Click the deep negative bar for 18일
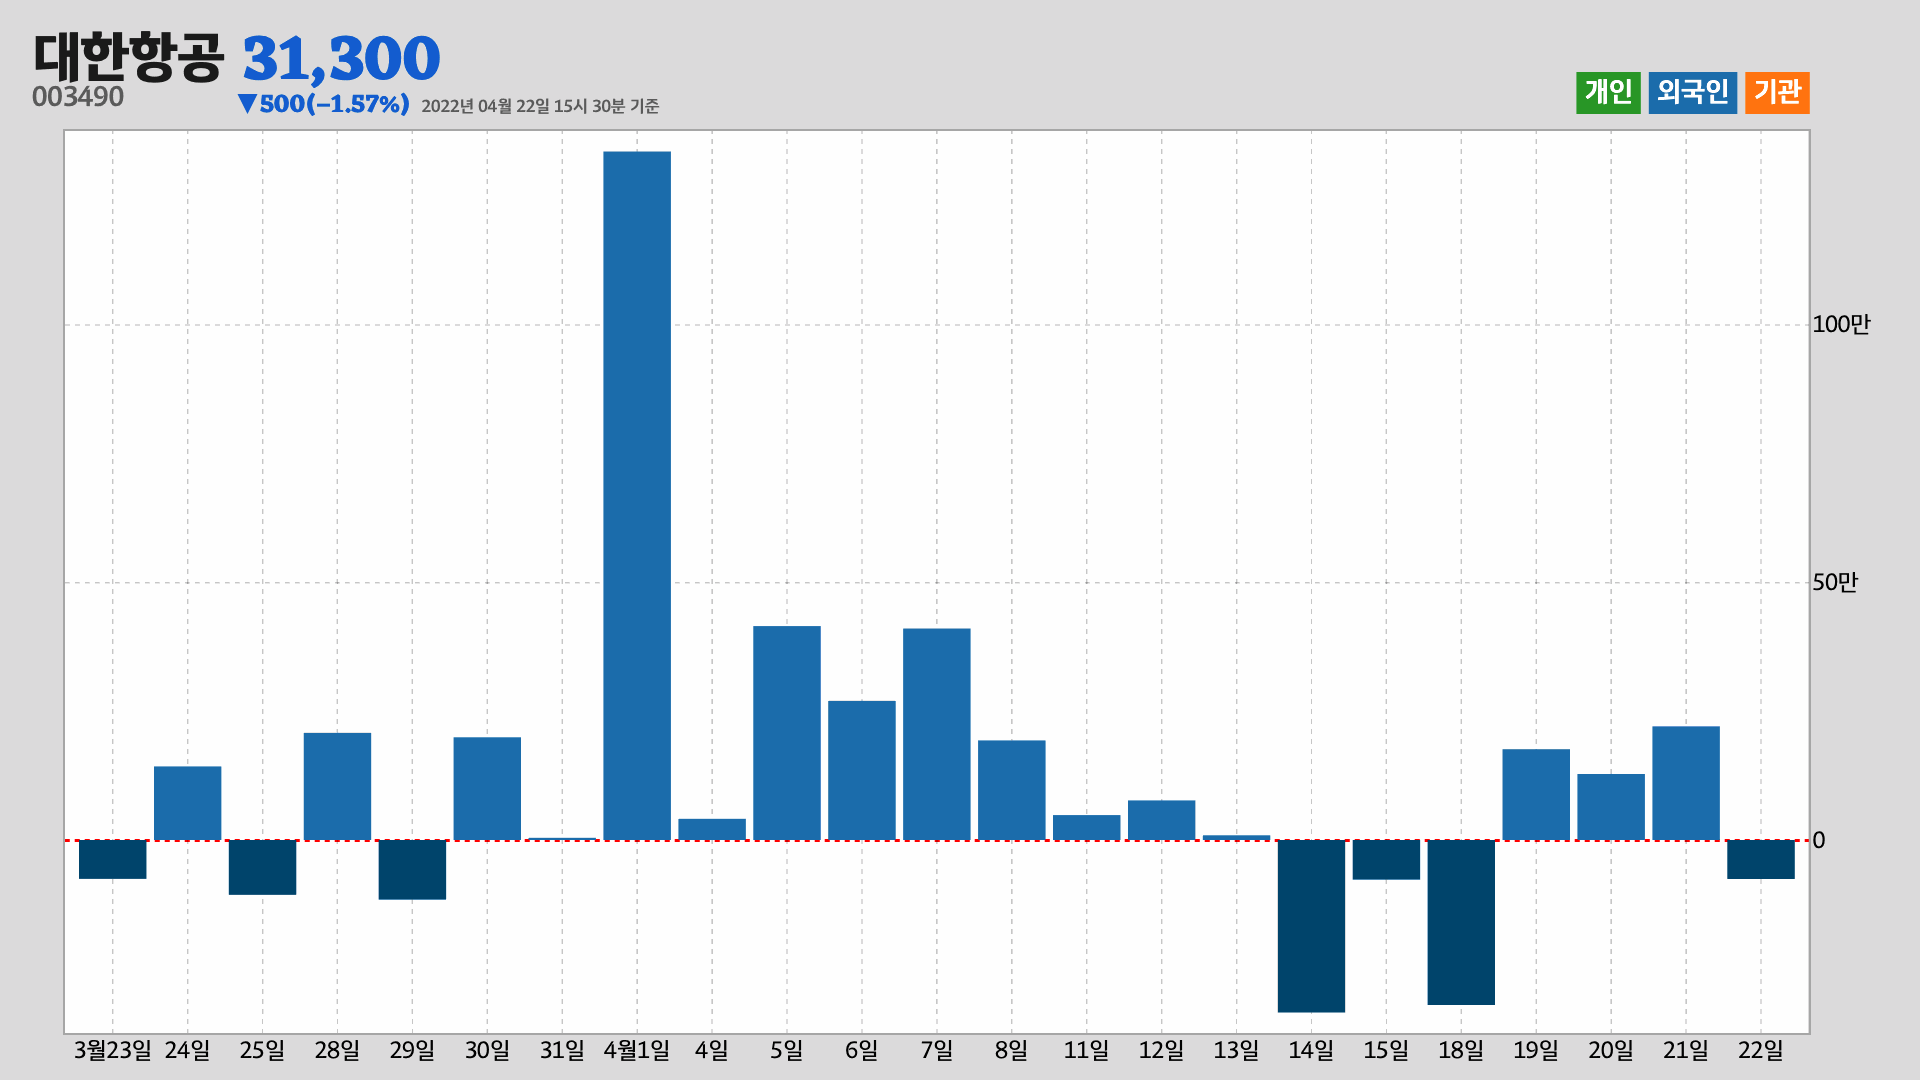The height and width of the screenshot is (1080, 1920). click(1461, 922)
